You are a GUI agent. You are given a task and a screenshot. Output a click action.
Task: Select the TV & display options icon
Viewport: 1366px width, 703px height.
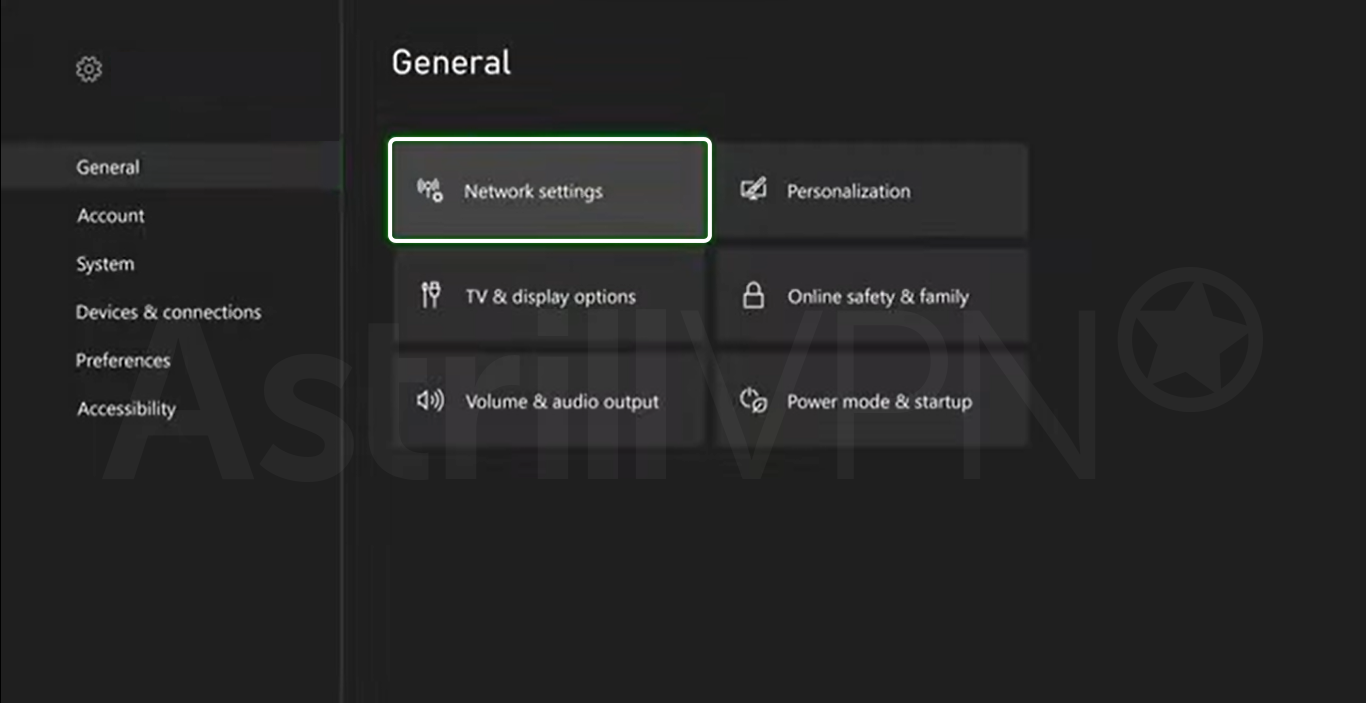tap(431, 295)
